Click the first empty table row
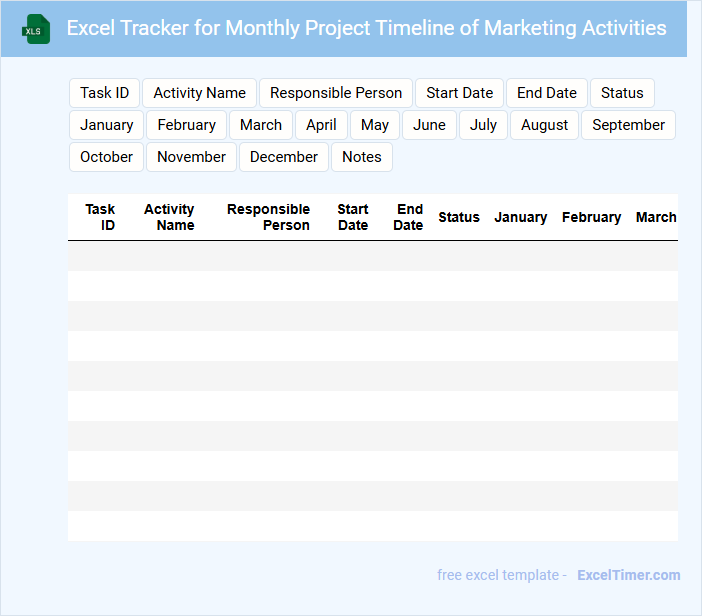This screenshot has width=702, height=616. [372, 256]
